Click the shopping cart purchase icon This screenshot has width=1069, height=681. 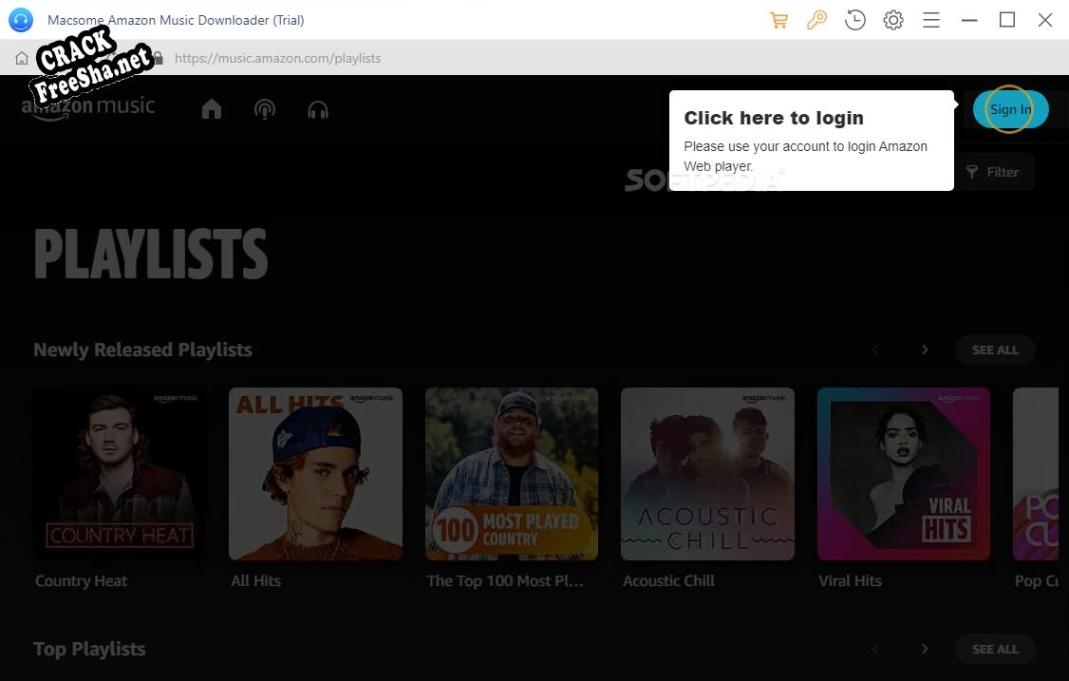click(779, 20)
